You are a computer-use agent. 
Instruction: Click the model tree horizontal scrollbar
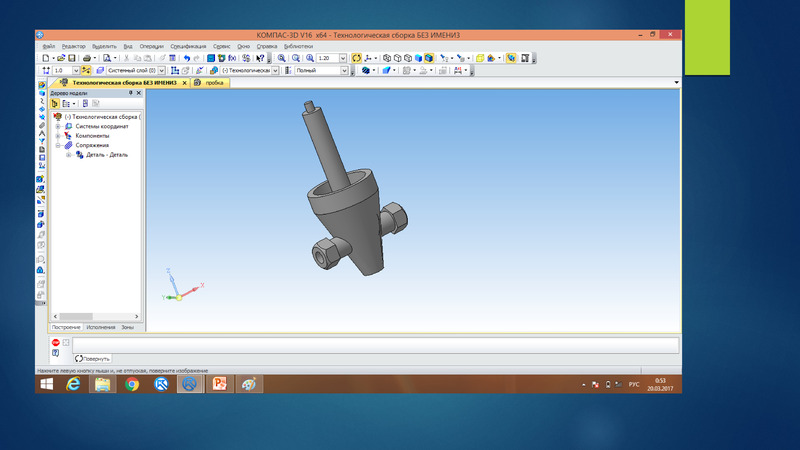point(96,316)
